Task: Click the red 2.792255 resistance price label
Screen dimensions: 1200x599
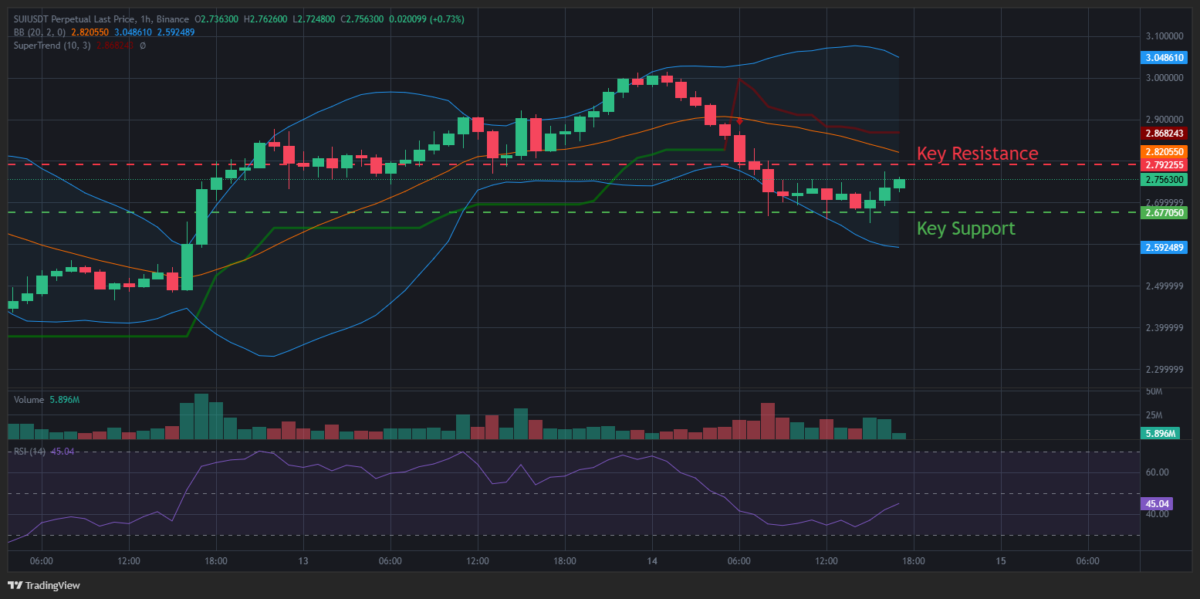Action: [1163, 165]
